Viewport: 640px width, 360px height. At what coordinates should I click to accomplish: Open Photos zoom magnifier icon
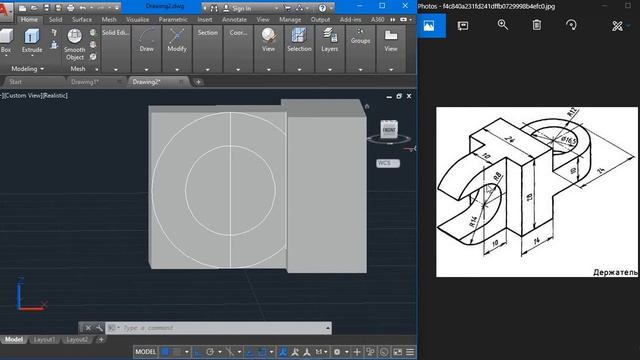503,25
